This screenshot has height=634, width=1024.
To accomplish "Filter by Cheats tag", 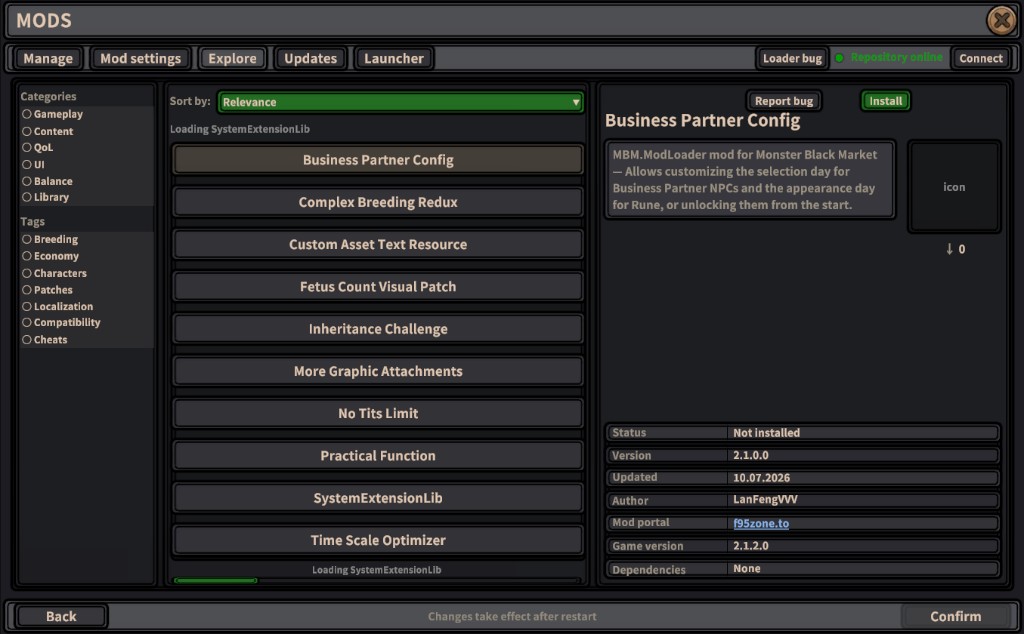I will [x=27, y=340].
